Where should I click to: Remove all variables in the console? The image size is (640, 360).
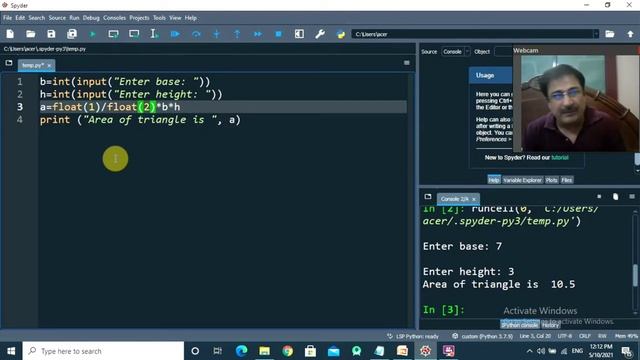tap(616, 197)
